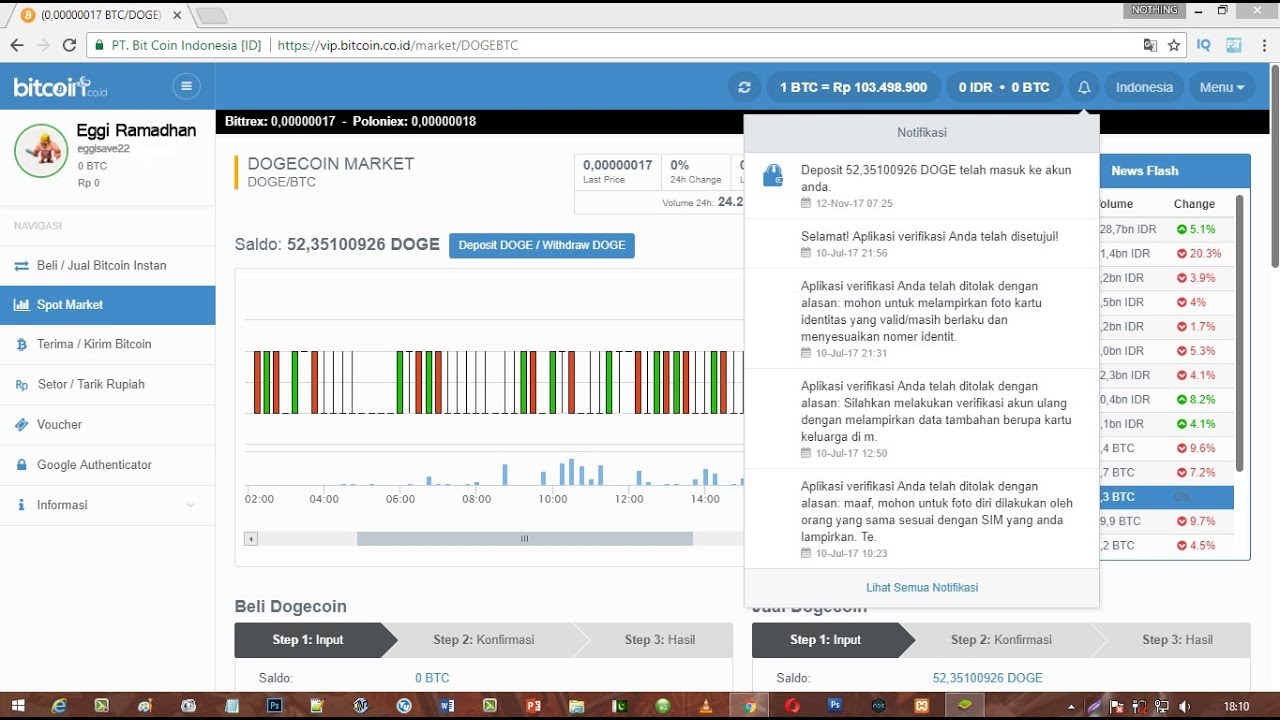The height and width of the screenshot is (720, 1280).
Task: Click the 1 BTC rate button
Action: [854, 87]
